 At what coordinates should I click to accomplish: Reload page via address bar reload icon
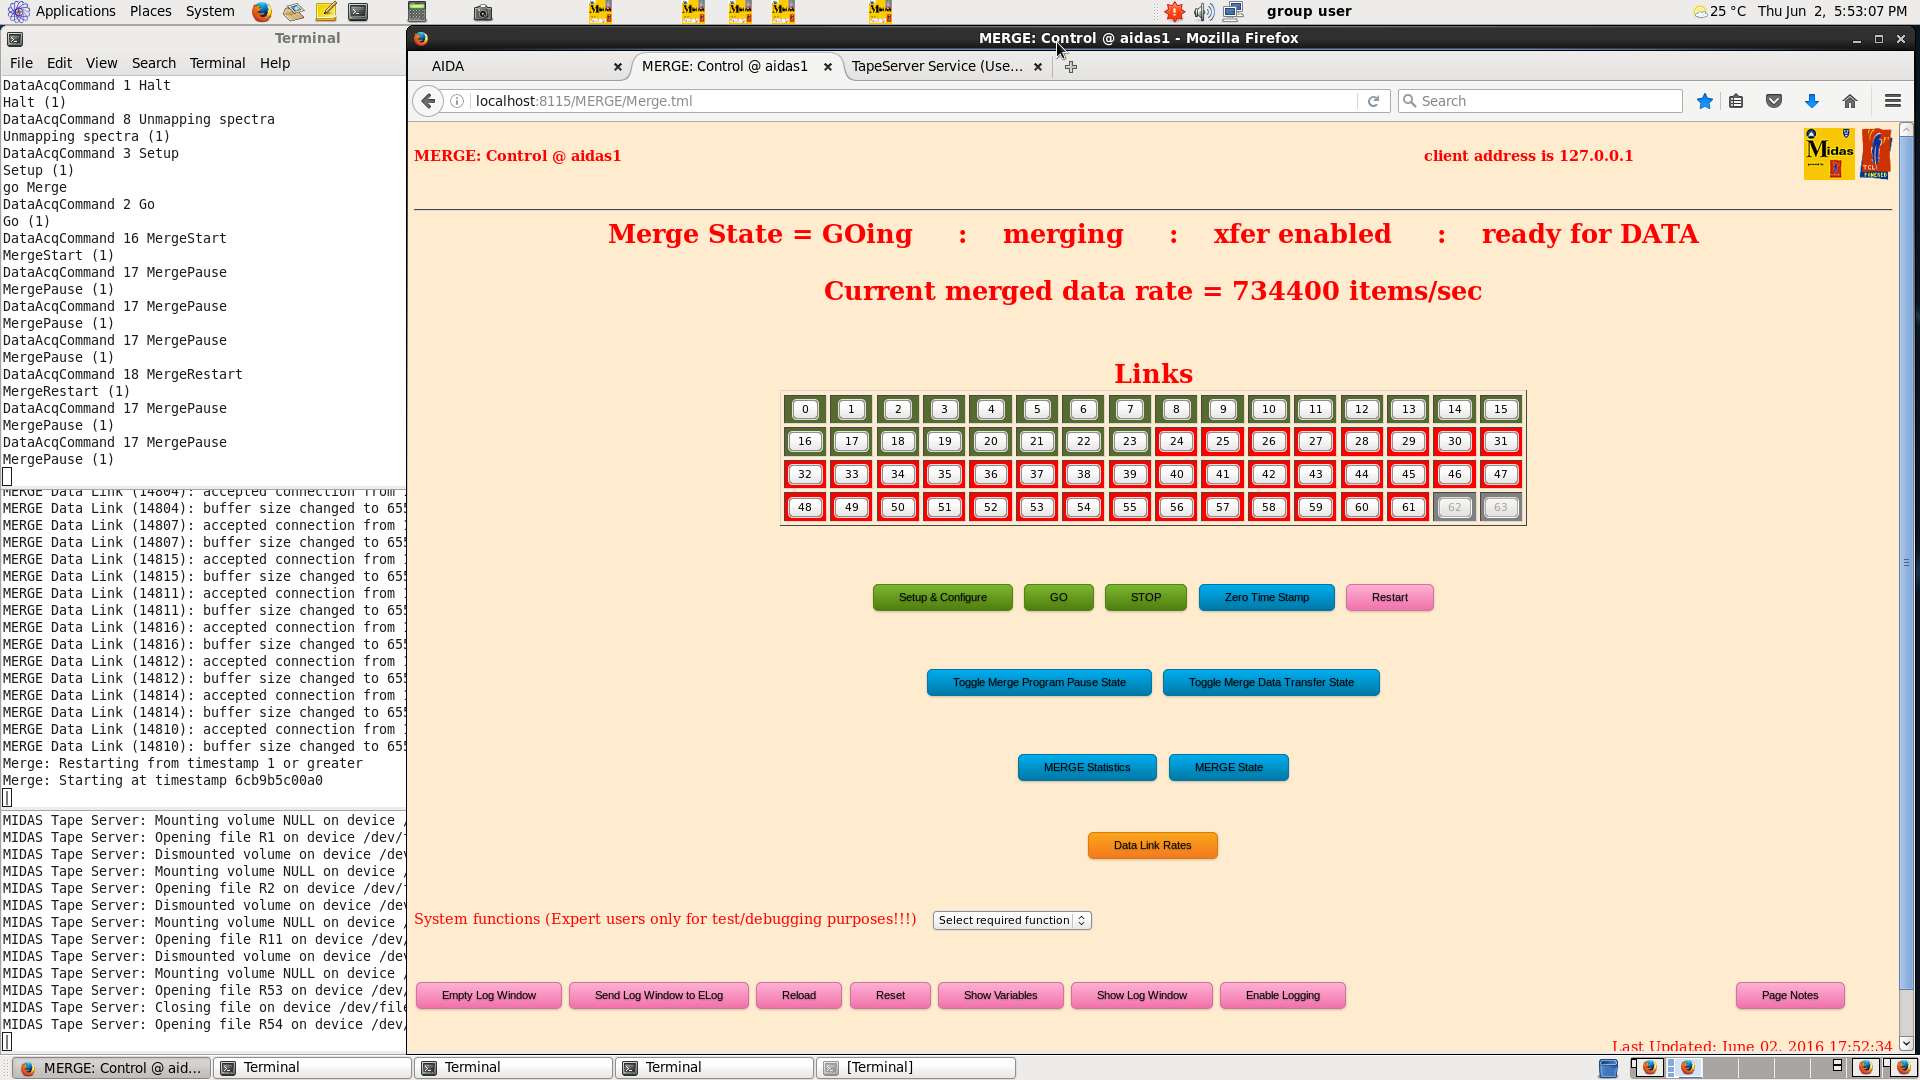click(x=1373, y=101)
